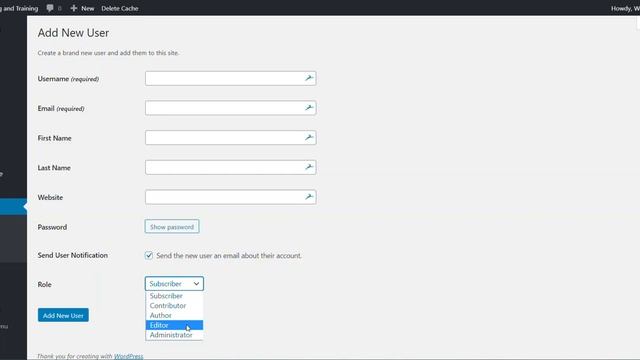Choose Administrator from the Role list
This screenshot has height=360, width=640.
(174, 335)
